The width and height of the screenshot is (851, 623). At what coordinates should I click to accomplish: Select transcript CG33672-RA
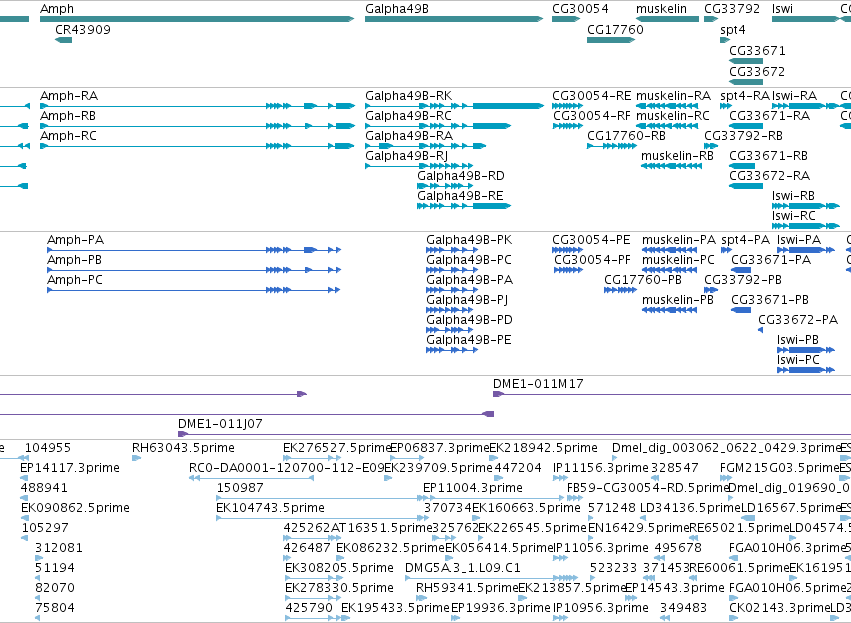click(746, 186)
